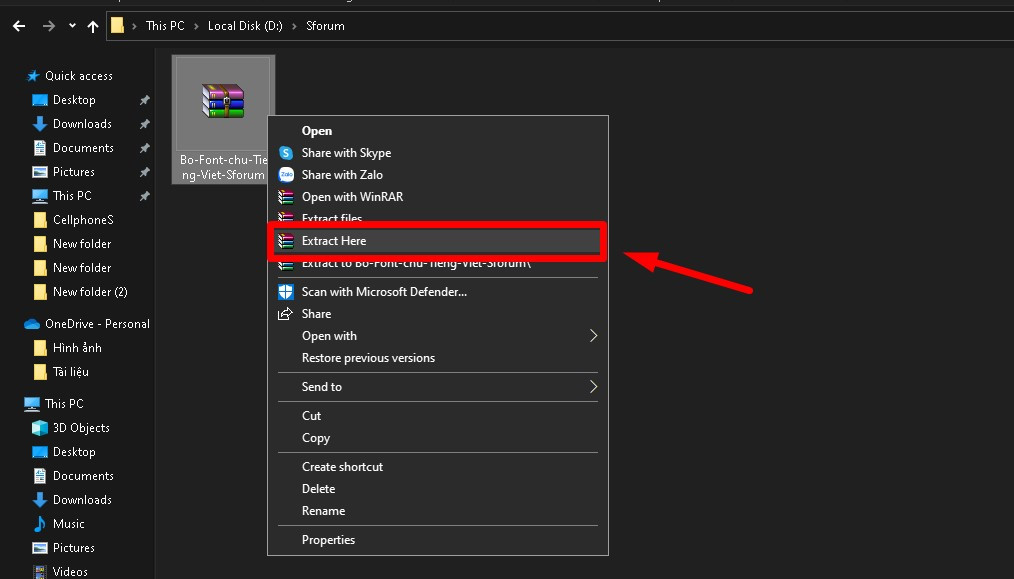The width and height of the screenshot is (1014, 579).
Task: Select the WinRAR archive file thumbnail
Action: tap(223, 102)
